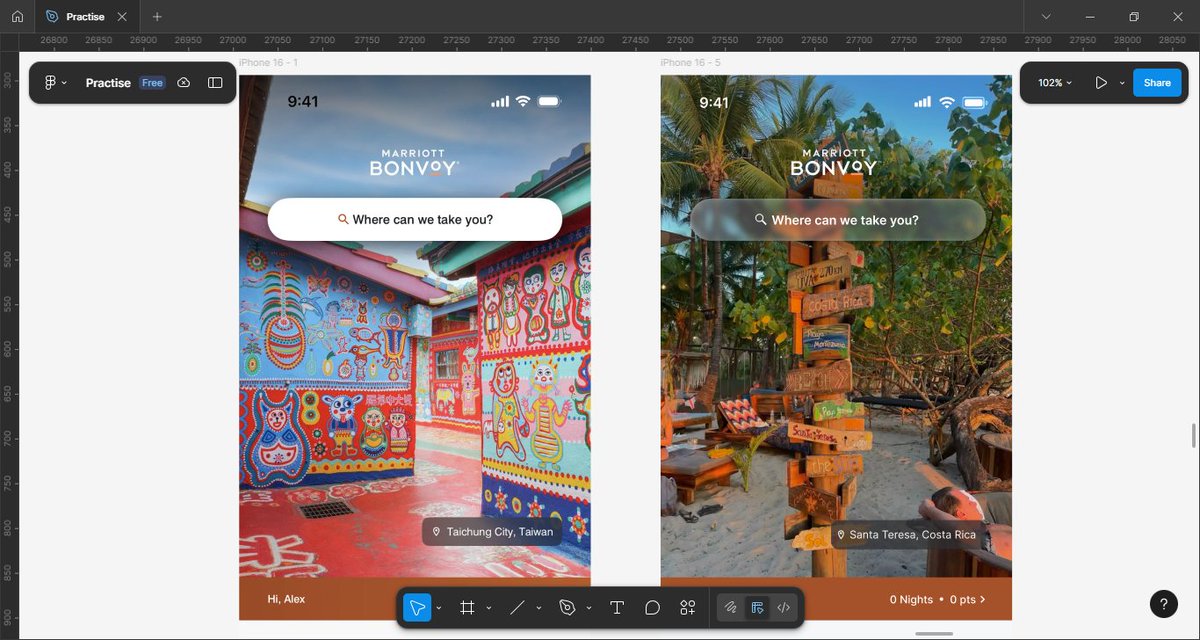Close the Practise tab
This screenshot has width=1200, height=640.
pyautogui.click(x=122, y=17)
